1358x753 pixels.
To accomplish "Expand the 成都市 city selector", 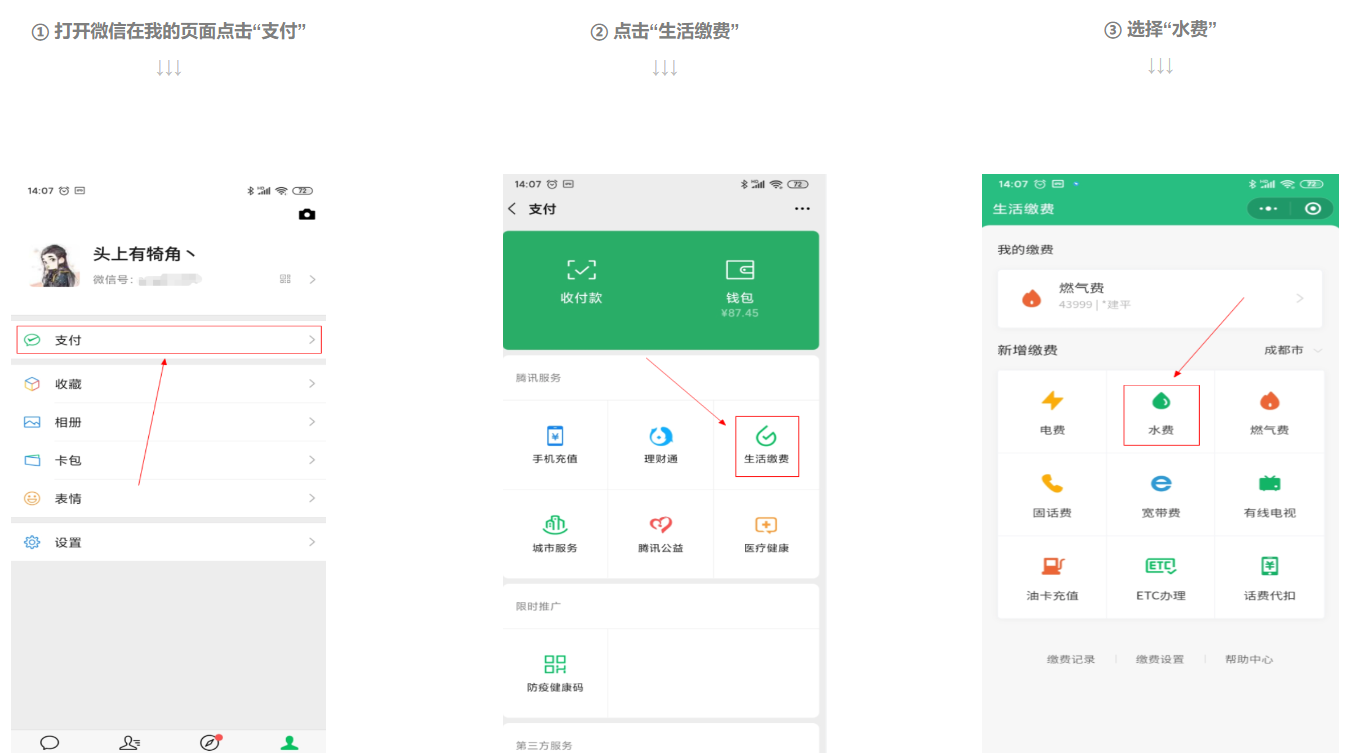I will tap(1292, 351).
